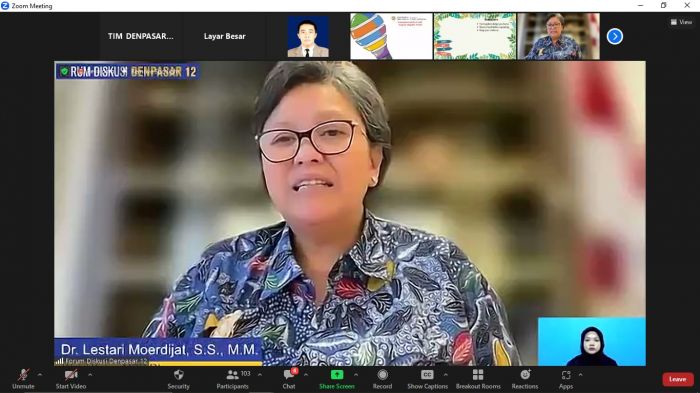Show Captions CC button
Screen dimensions: 700x393
coord(427,379)
